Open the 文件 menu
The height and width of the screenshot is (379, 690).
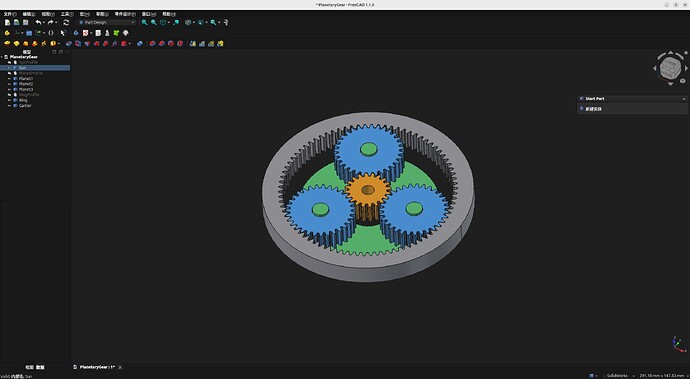tap(10, 14)
